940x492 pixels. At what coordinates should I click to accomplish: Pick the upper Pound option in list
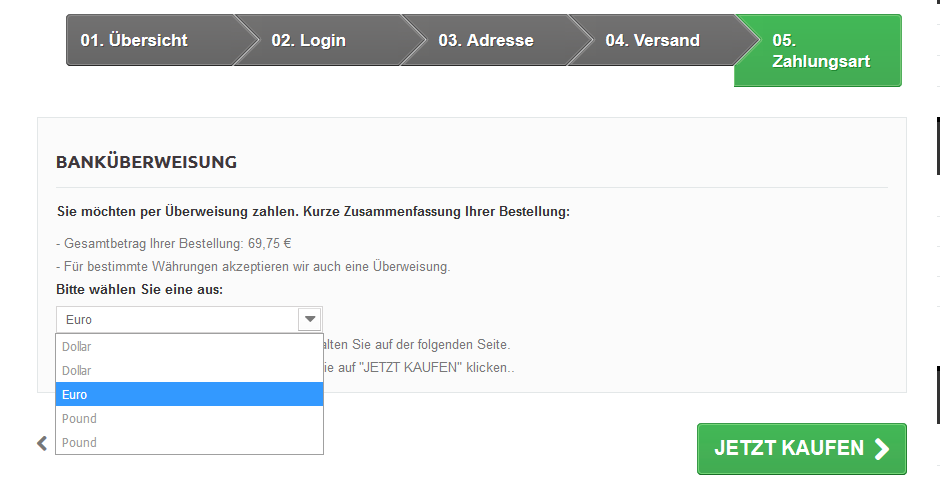click(189, 419)
